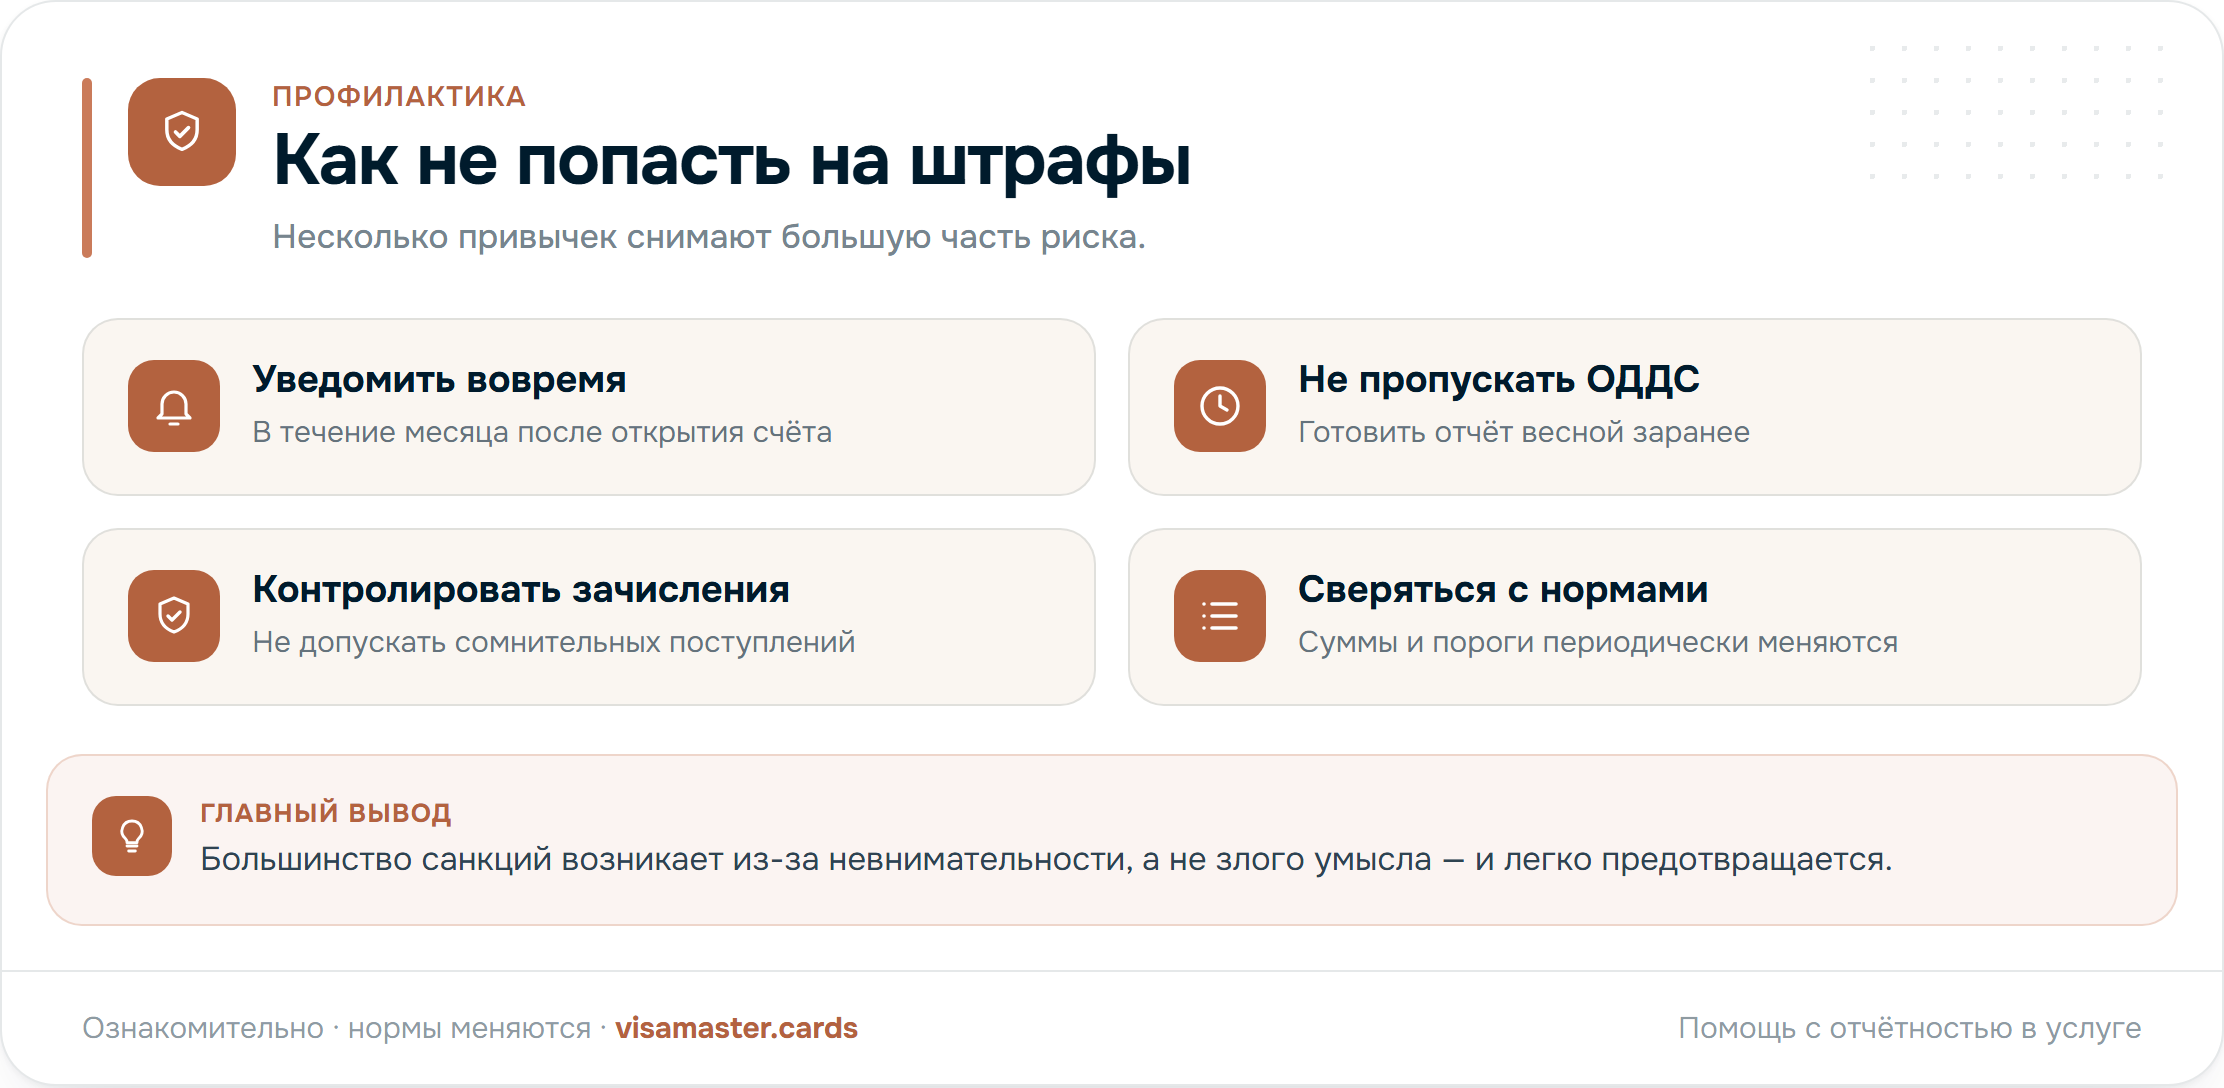Click the shield icon beside the main heading
The height and width of the screenshot is (1088, 2224).
click(x=182, y=132)
